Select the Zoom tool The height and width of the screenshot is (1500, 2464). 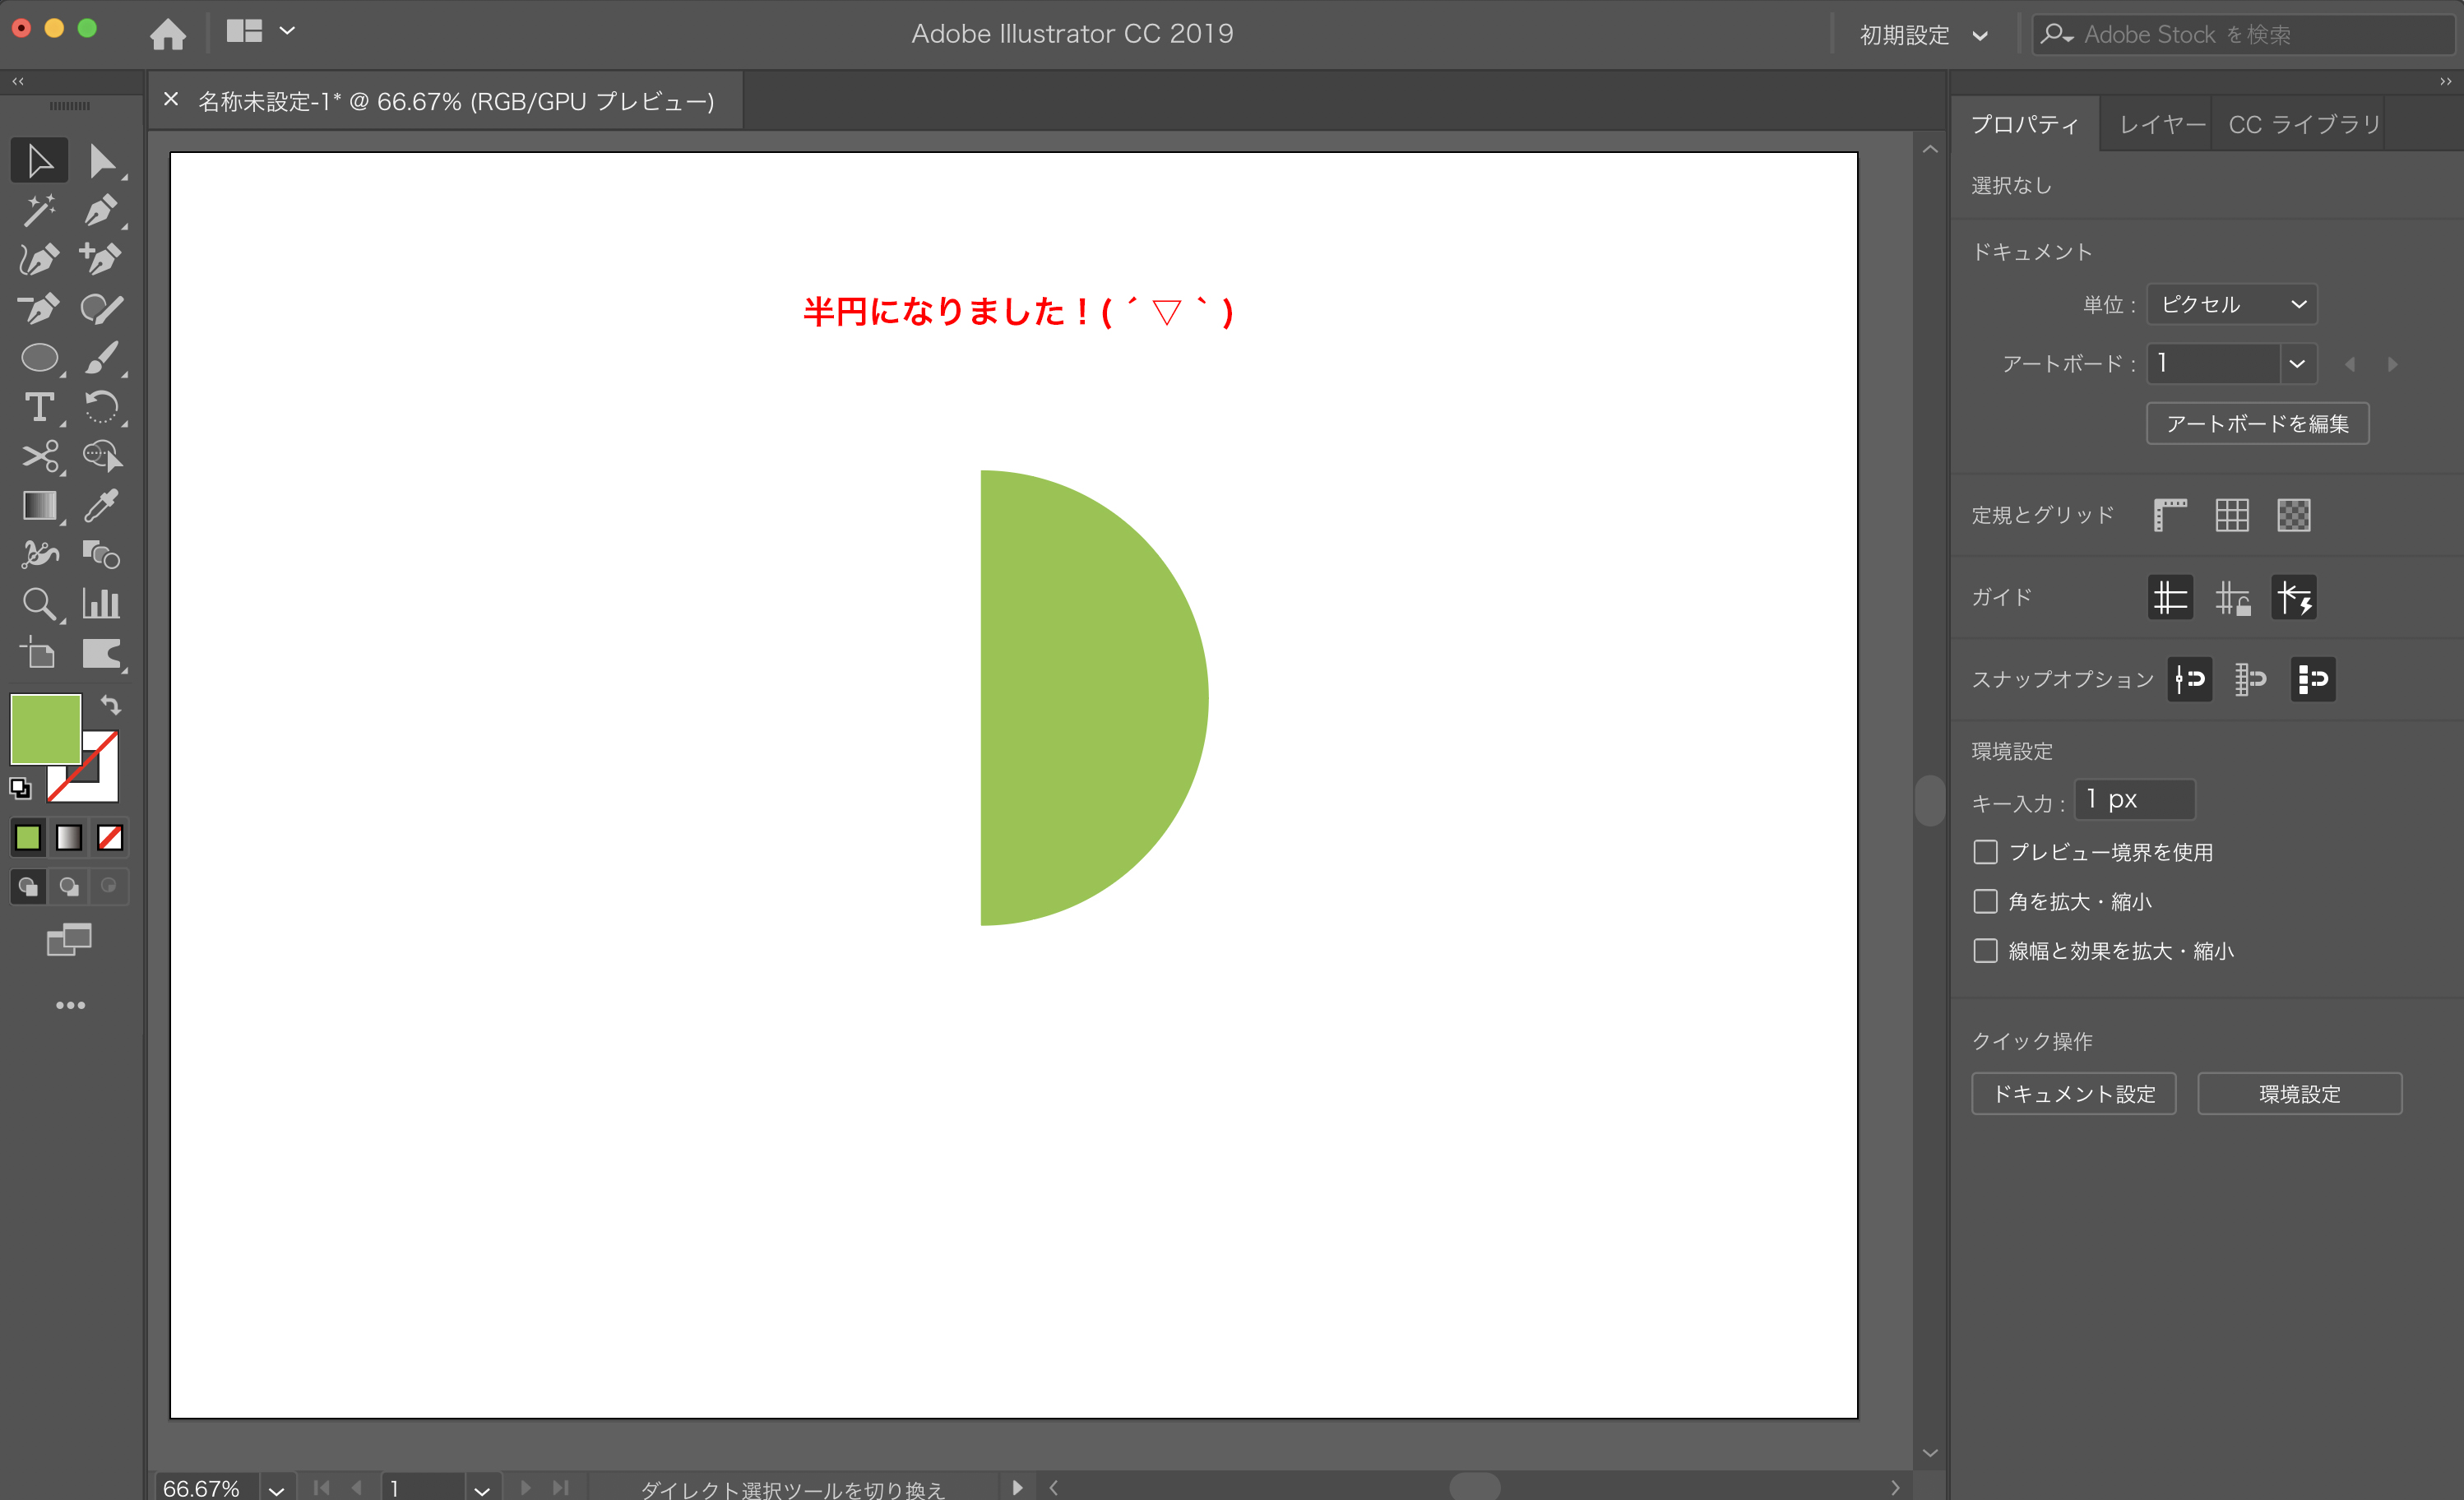click(39, 604)
